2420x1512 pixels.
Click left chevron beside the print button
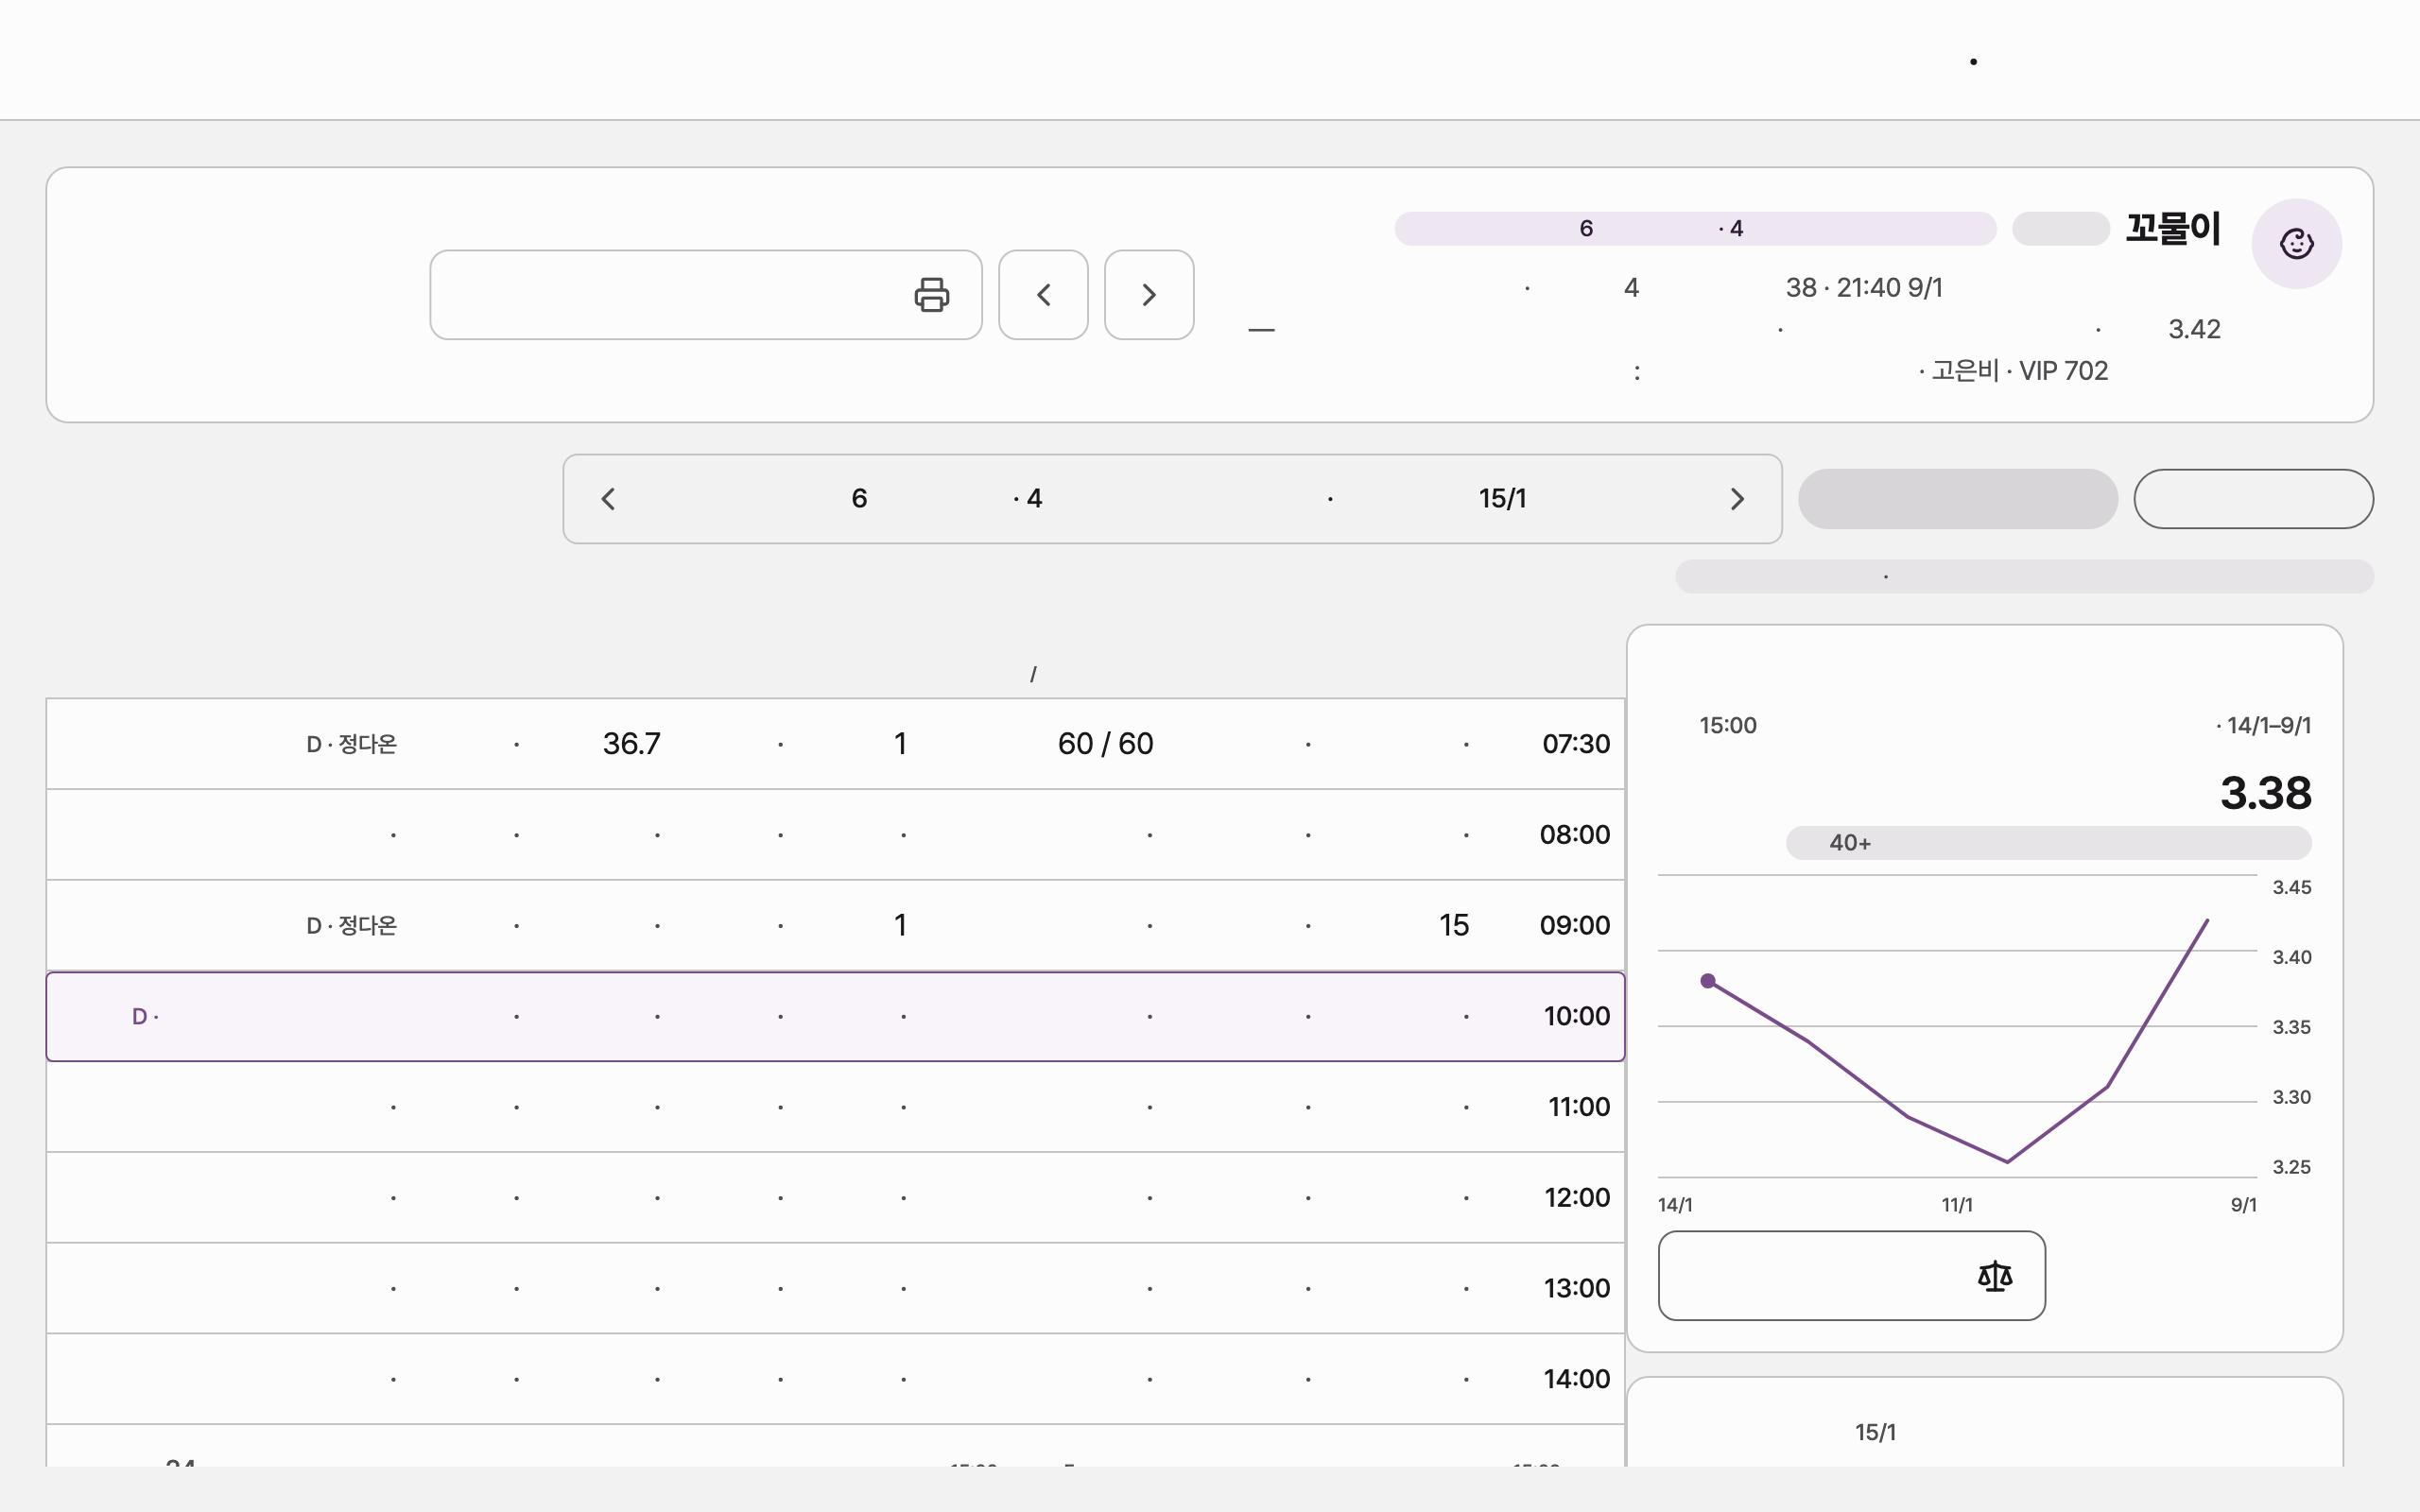[x=1043, y=295]
